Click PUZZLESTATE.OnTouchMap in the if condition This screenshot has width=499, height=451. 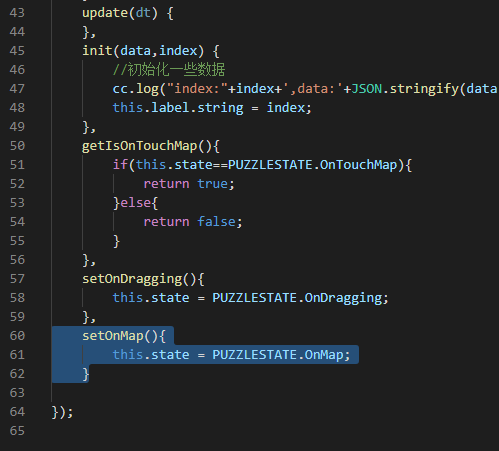312,165
